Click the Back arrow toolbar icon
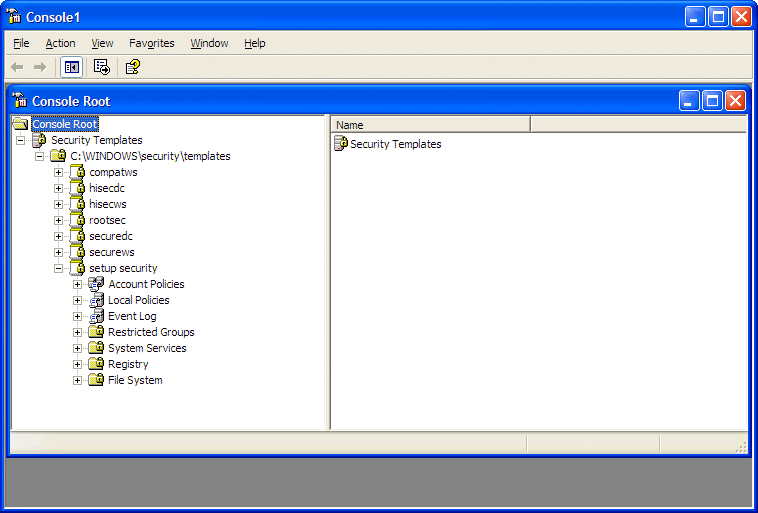 tap(17, 67)
